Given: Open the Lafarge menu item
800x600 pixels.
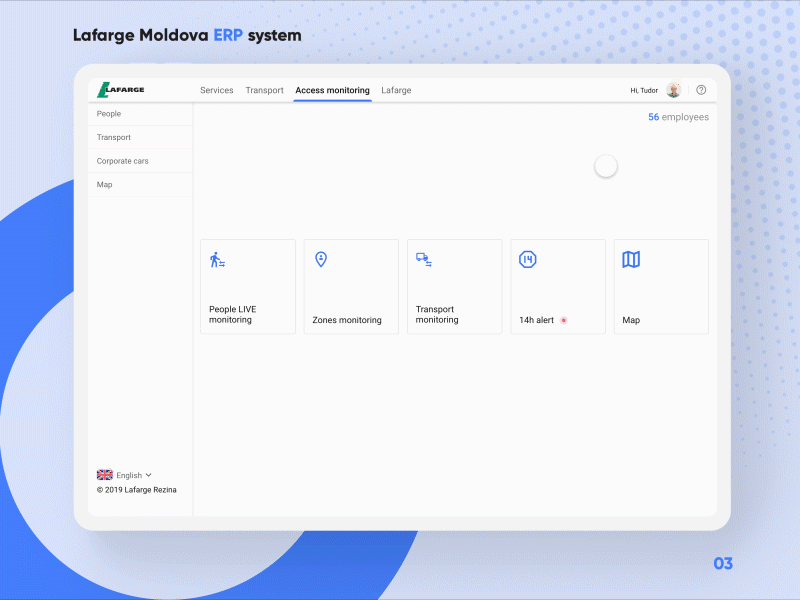Looking at the screenshot, I should click(396, 90).
